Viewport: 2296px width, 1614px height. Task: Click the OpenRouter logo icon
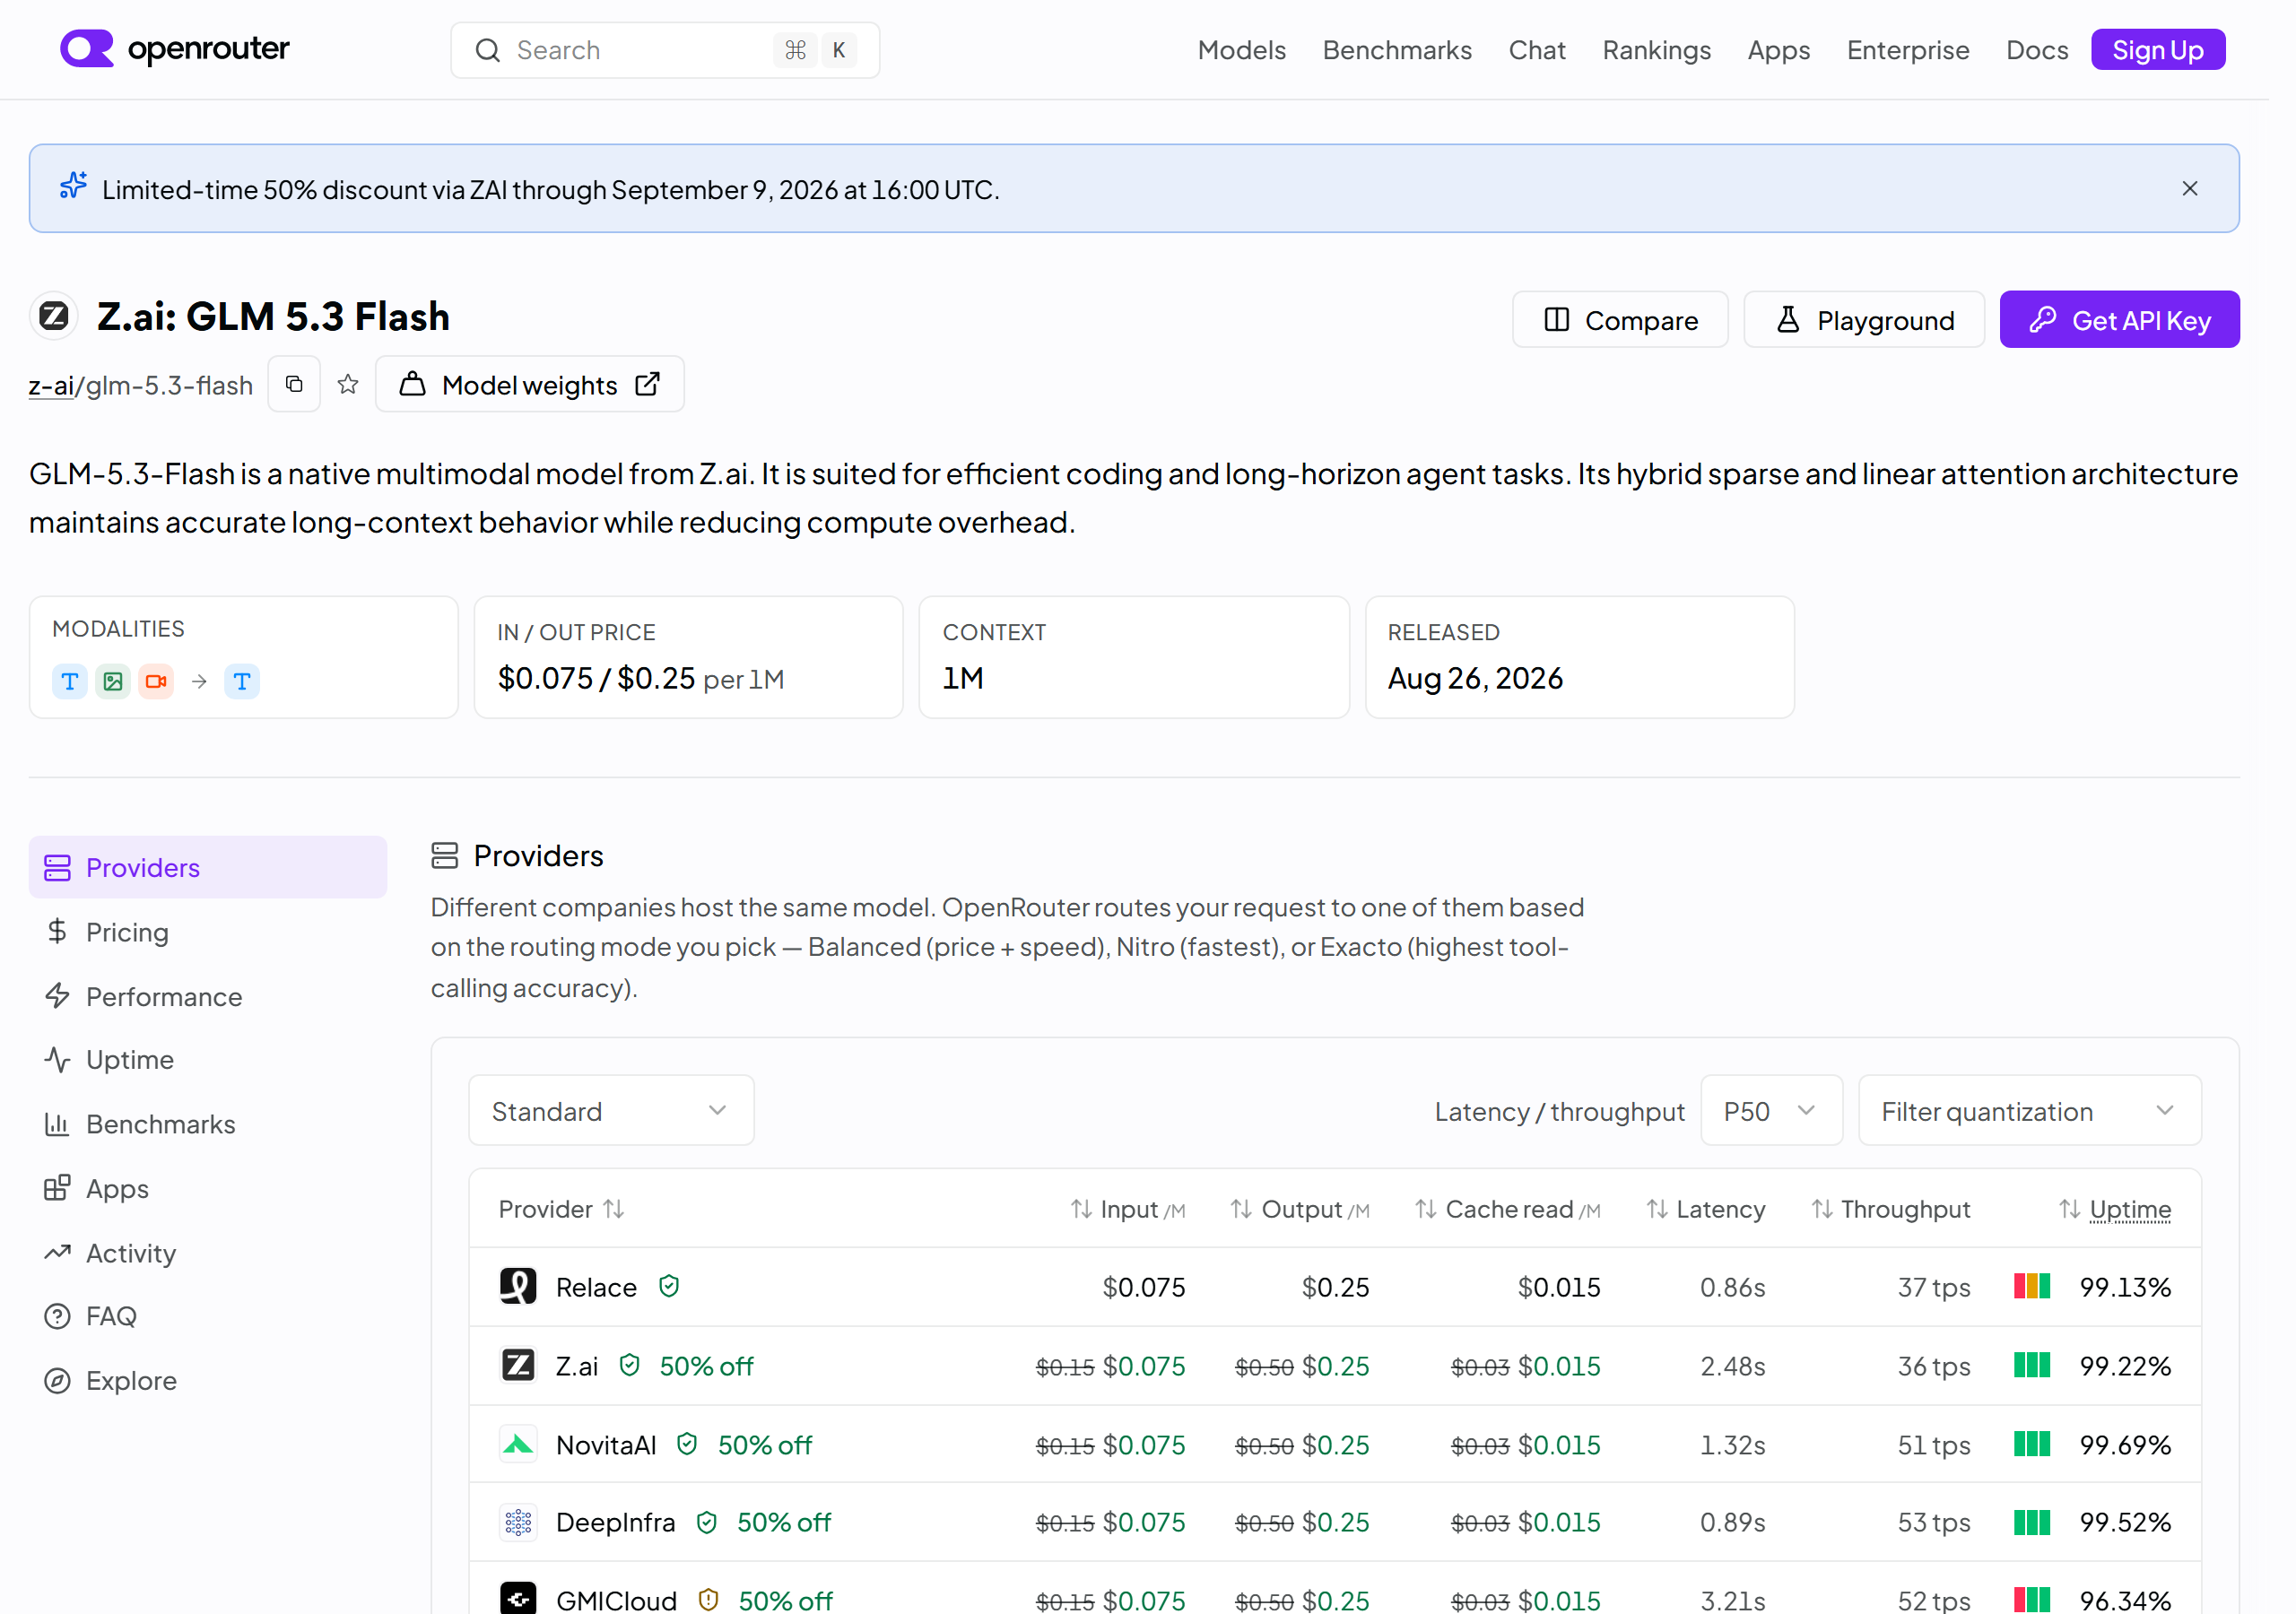pos(87,48)
